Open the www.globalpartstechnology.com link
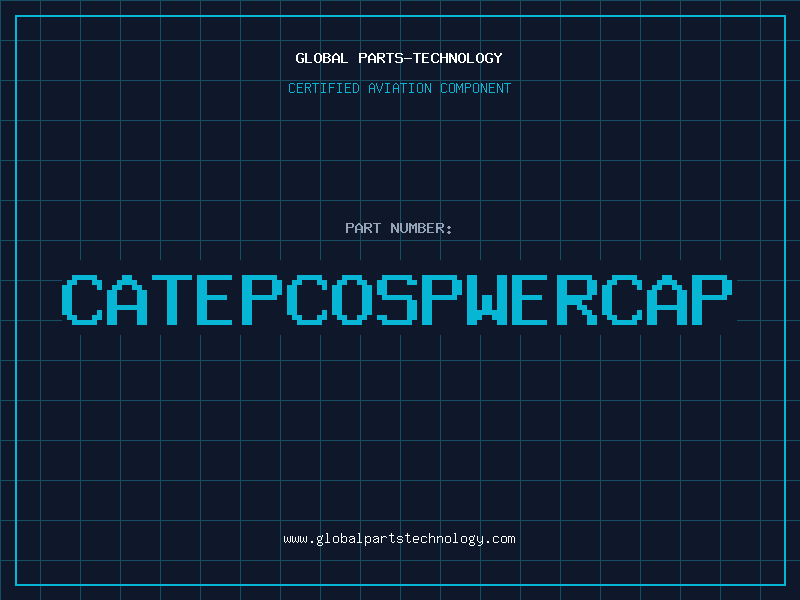 tap(399, 539)
